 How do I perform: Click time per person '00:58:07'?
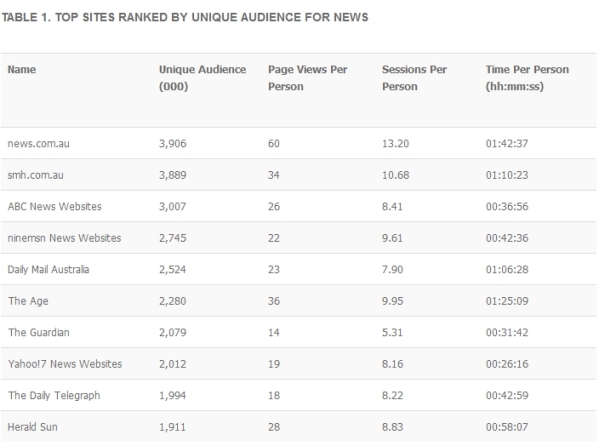tap(507, 427)
